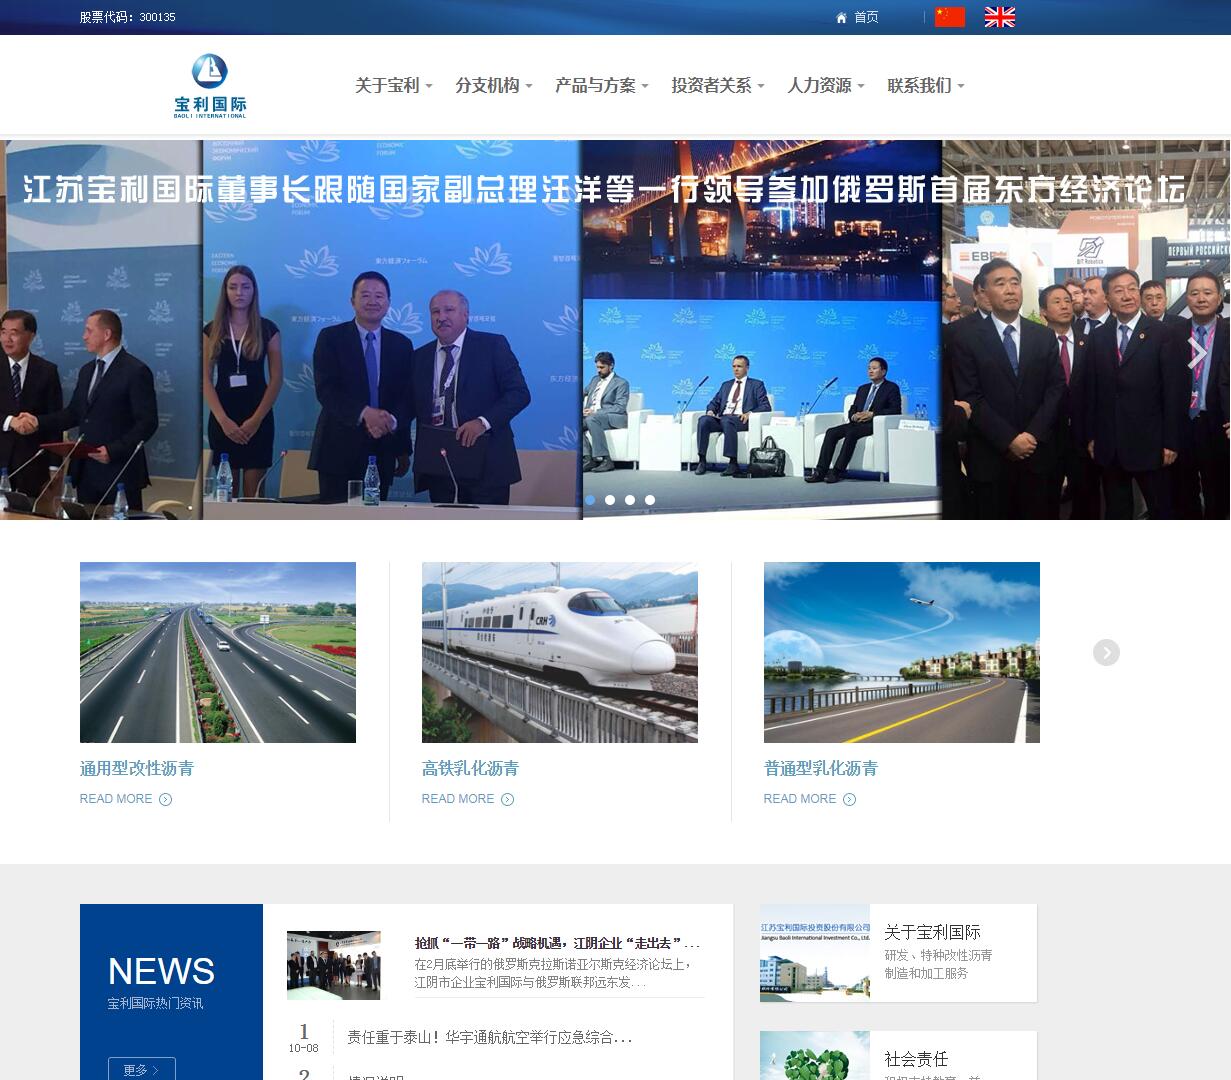Select second carousel dot indicator
Screen dimensions: 1231x1080
pos(610,500)
